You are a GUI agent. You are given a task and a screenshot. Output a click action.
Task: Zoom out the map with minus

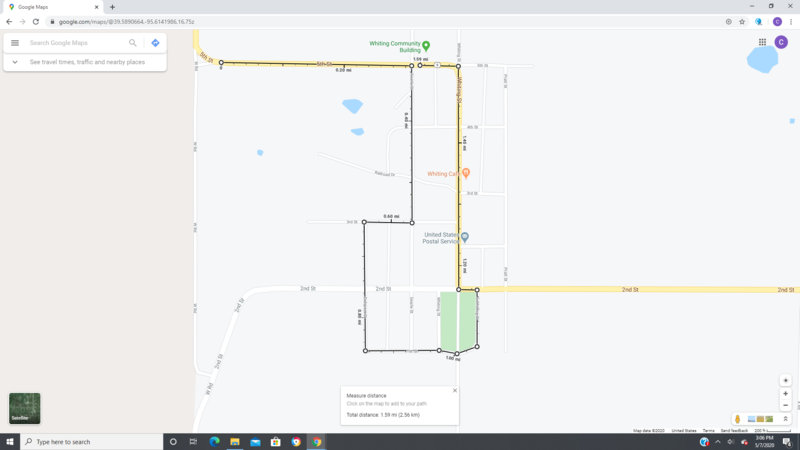point(786,406)
